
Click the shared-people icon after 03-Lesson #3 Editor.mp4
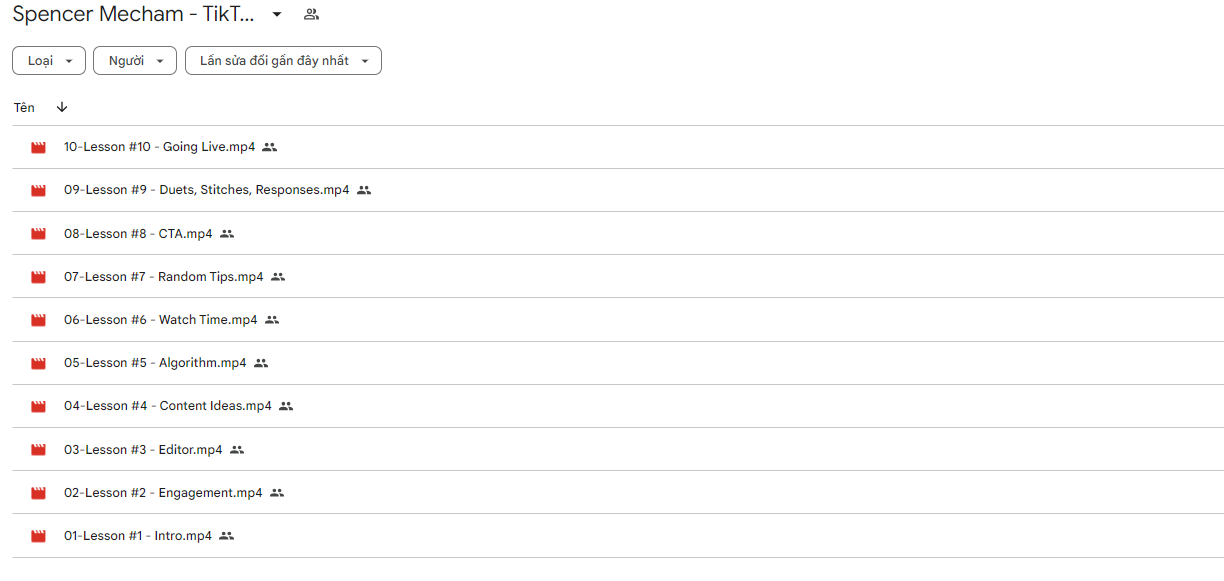(x=237, y=450)
